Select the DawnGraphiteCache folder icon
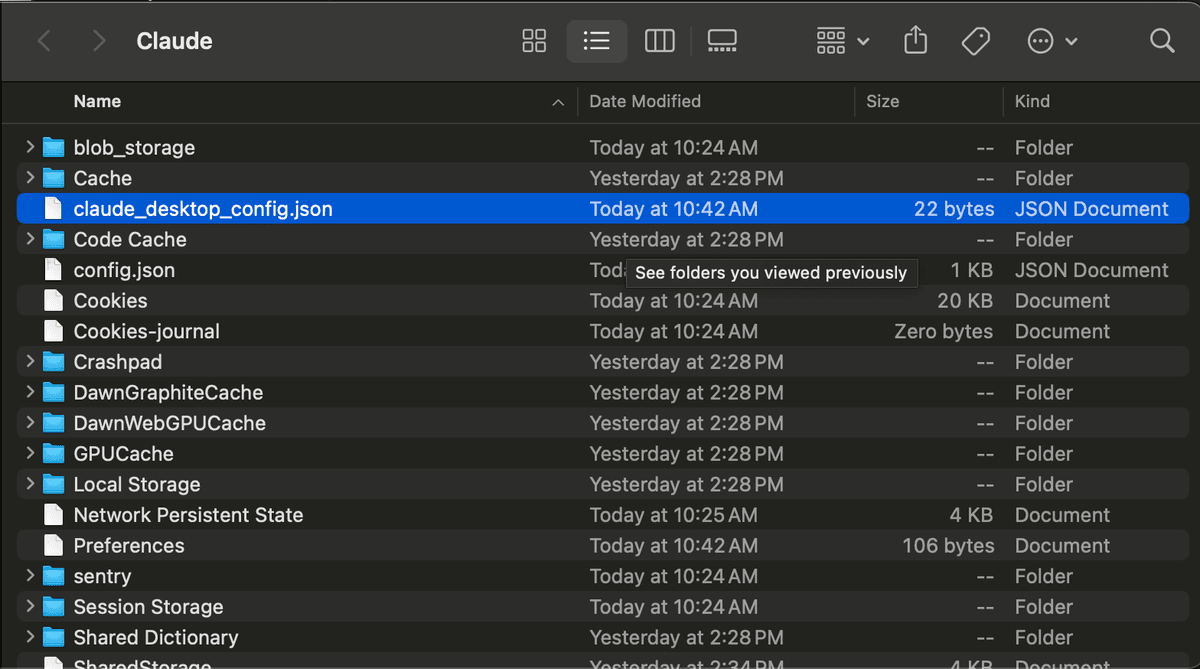The image size is (1200, 669). [x=53, y=392]
